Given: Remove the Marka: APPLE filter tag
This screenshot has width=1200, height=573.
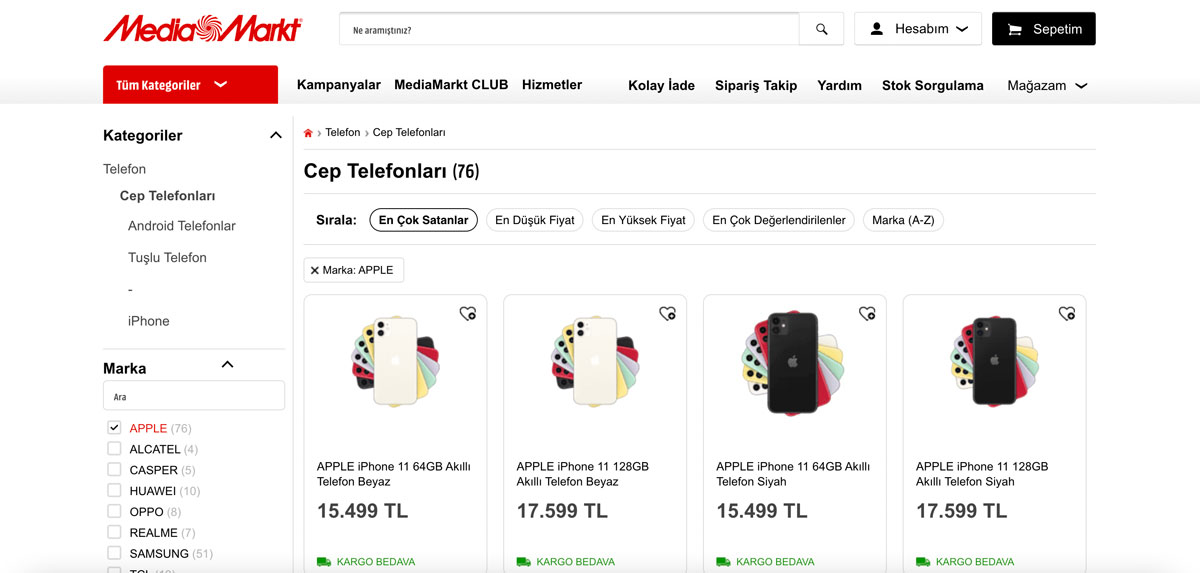Looking at the screenshot, I should [315, 270].
